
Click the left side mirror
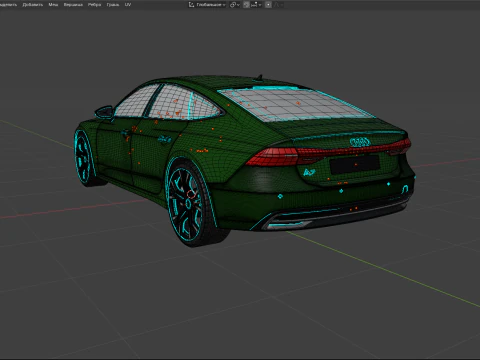(x=104, y=112)
